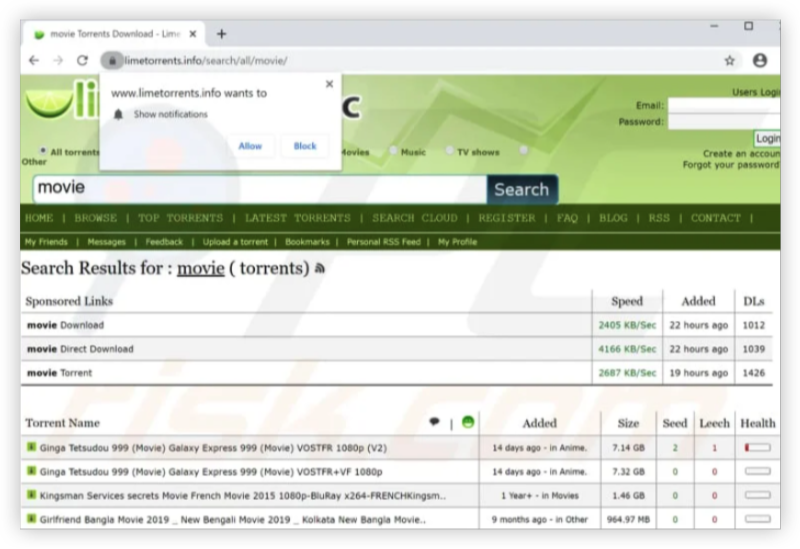Open Personal RSS Feed link
Screen dimensions: 800x549
pyautogui.click(x=384, y=242)
